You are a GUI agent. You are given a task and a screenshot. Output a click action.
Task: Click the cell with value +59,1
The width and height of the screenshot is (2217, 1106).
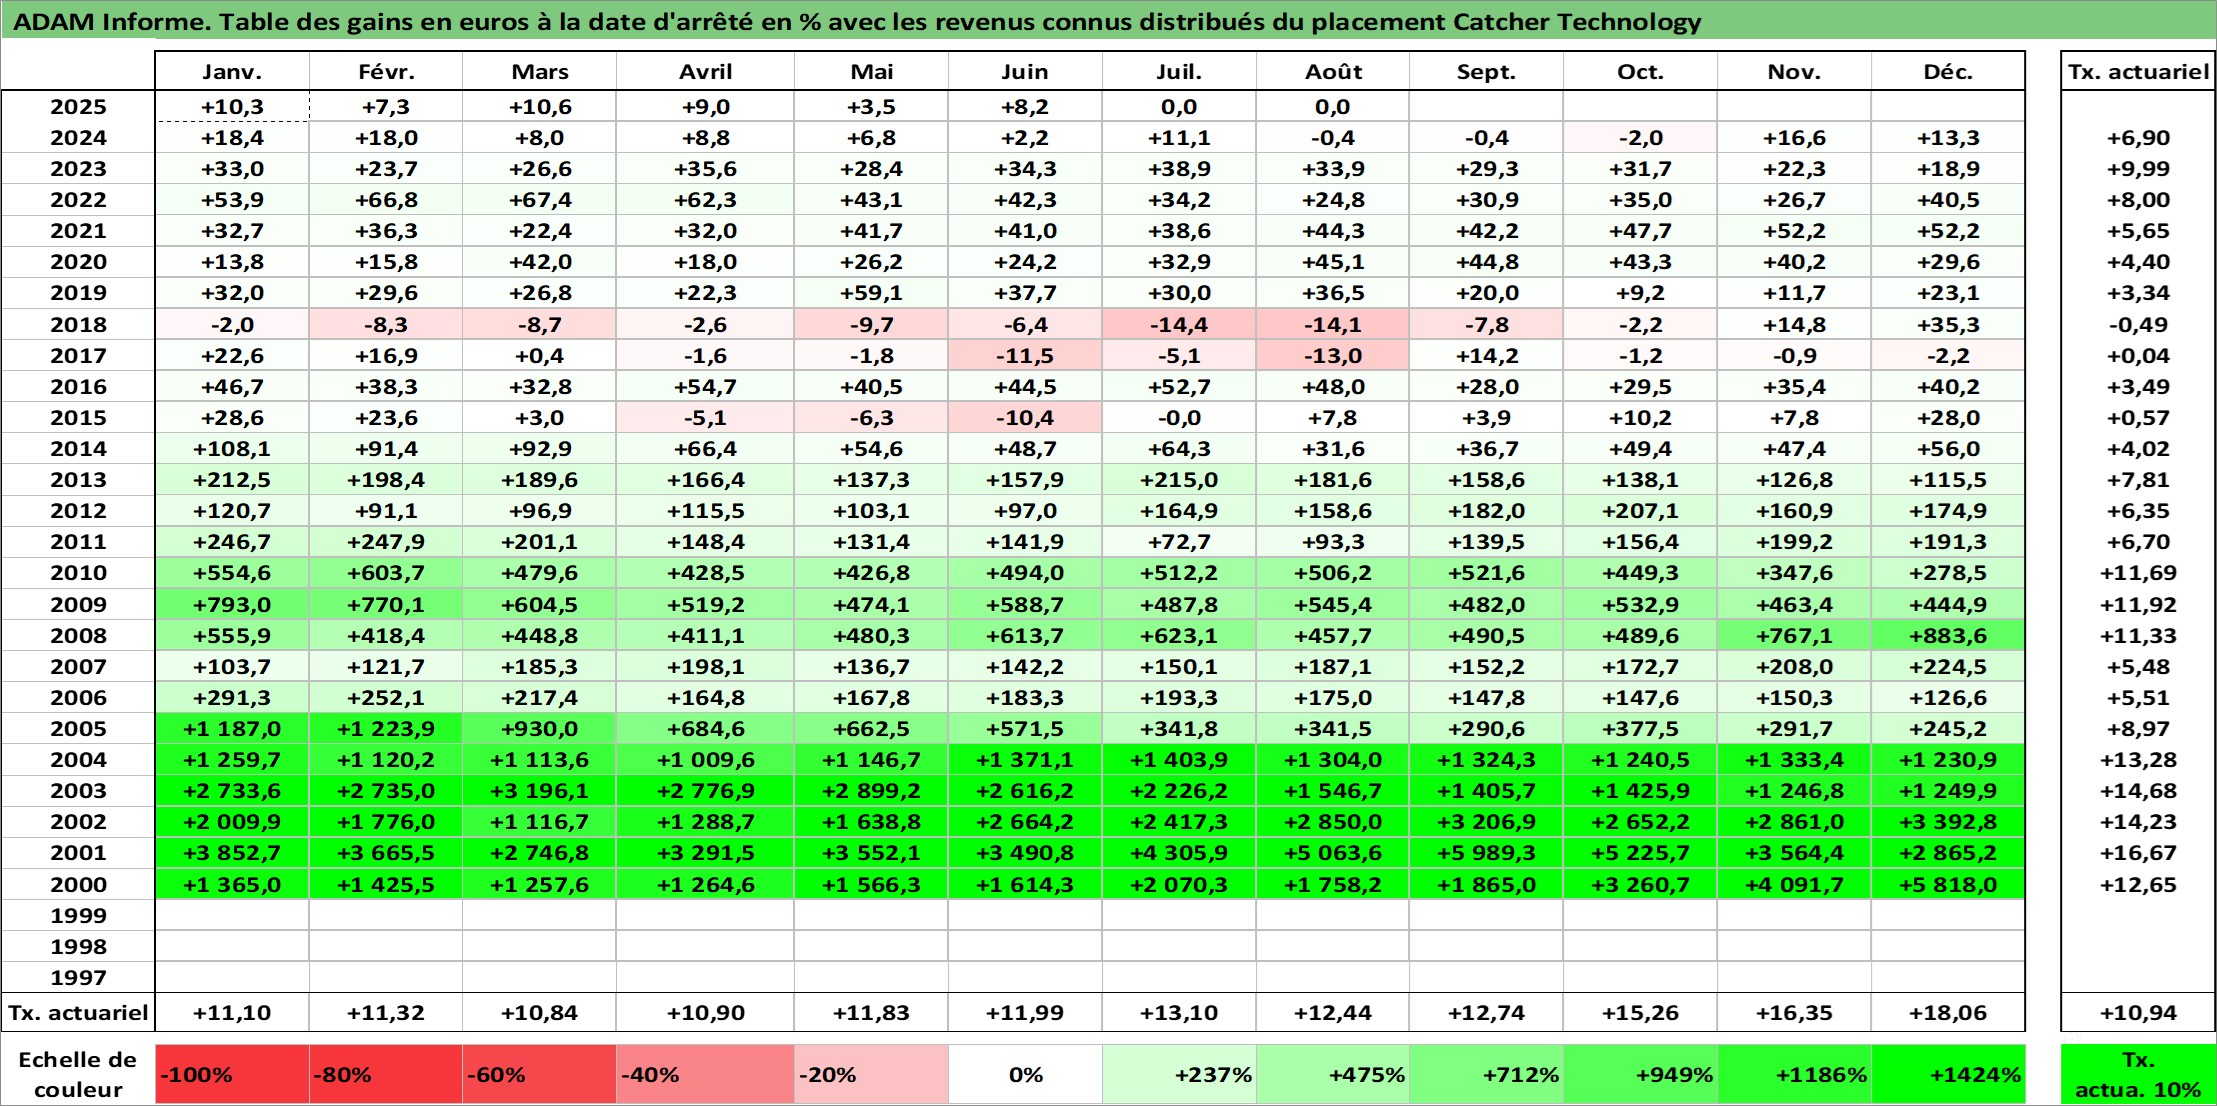coord(871,293)
